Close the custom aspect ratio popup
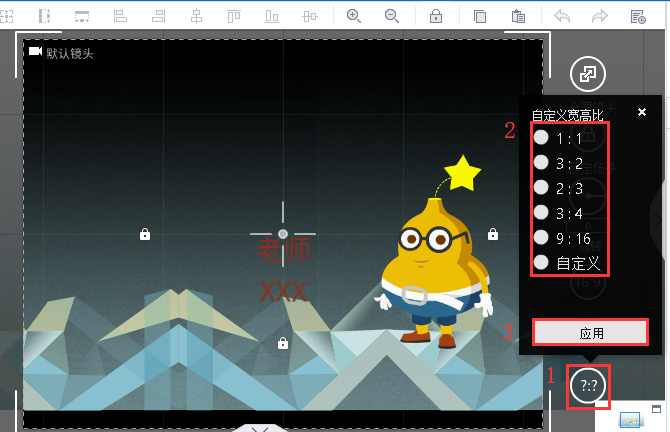This screenshot has height=432, width=670. click(642, 112)
